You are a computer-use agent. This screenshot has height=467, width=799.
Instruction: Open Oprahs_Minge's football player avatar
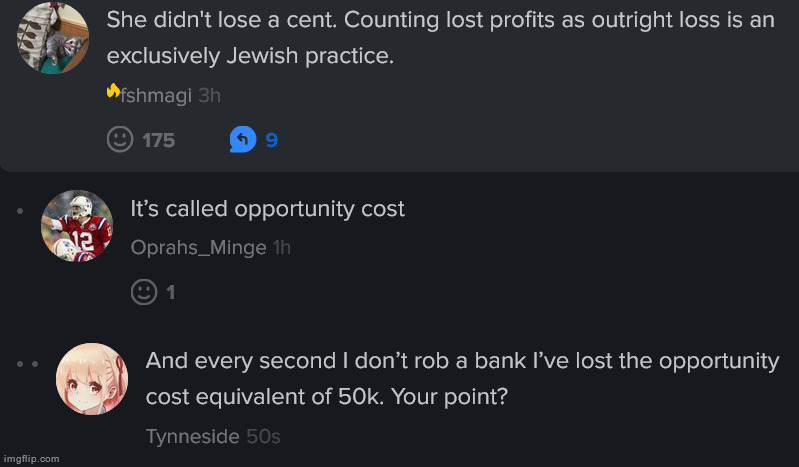click(77, 226)
